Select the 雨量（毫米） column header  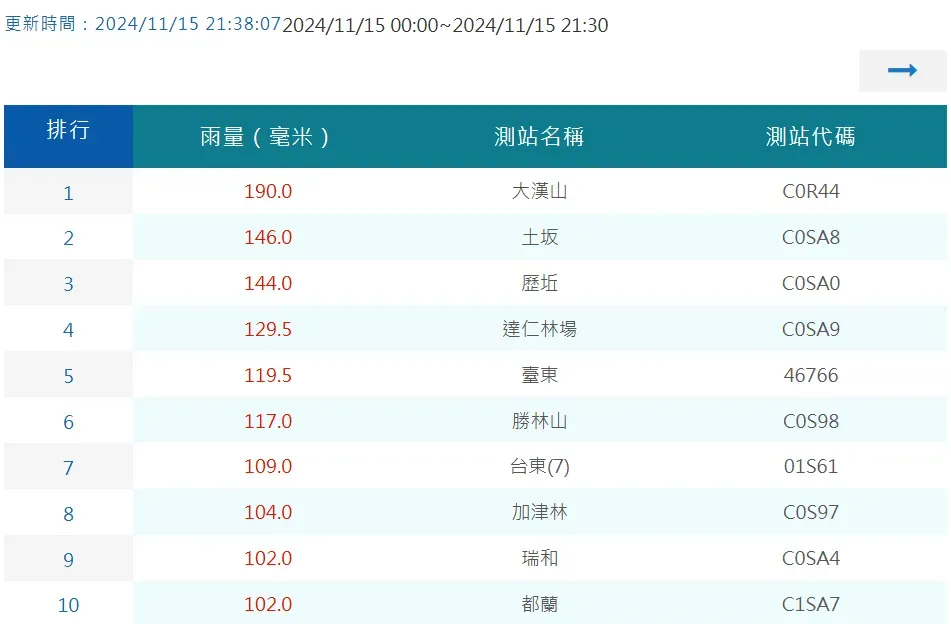(x=267, y=136)
